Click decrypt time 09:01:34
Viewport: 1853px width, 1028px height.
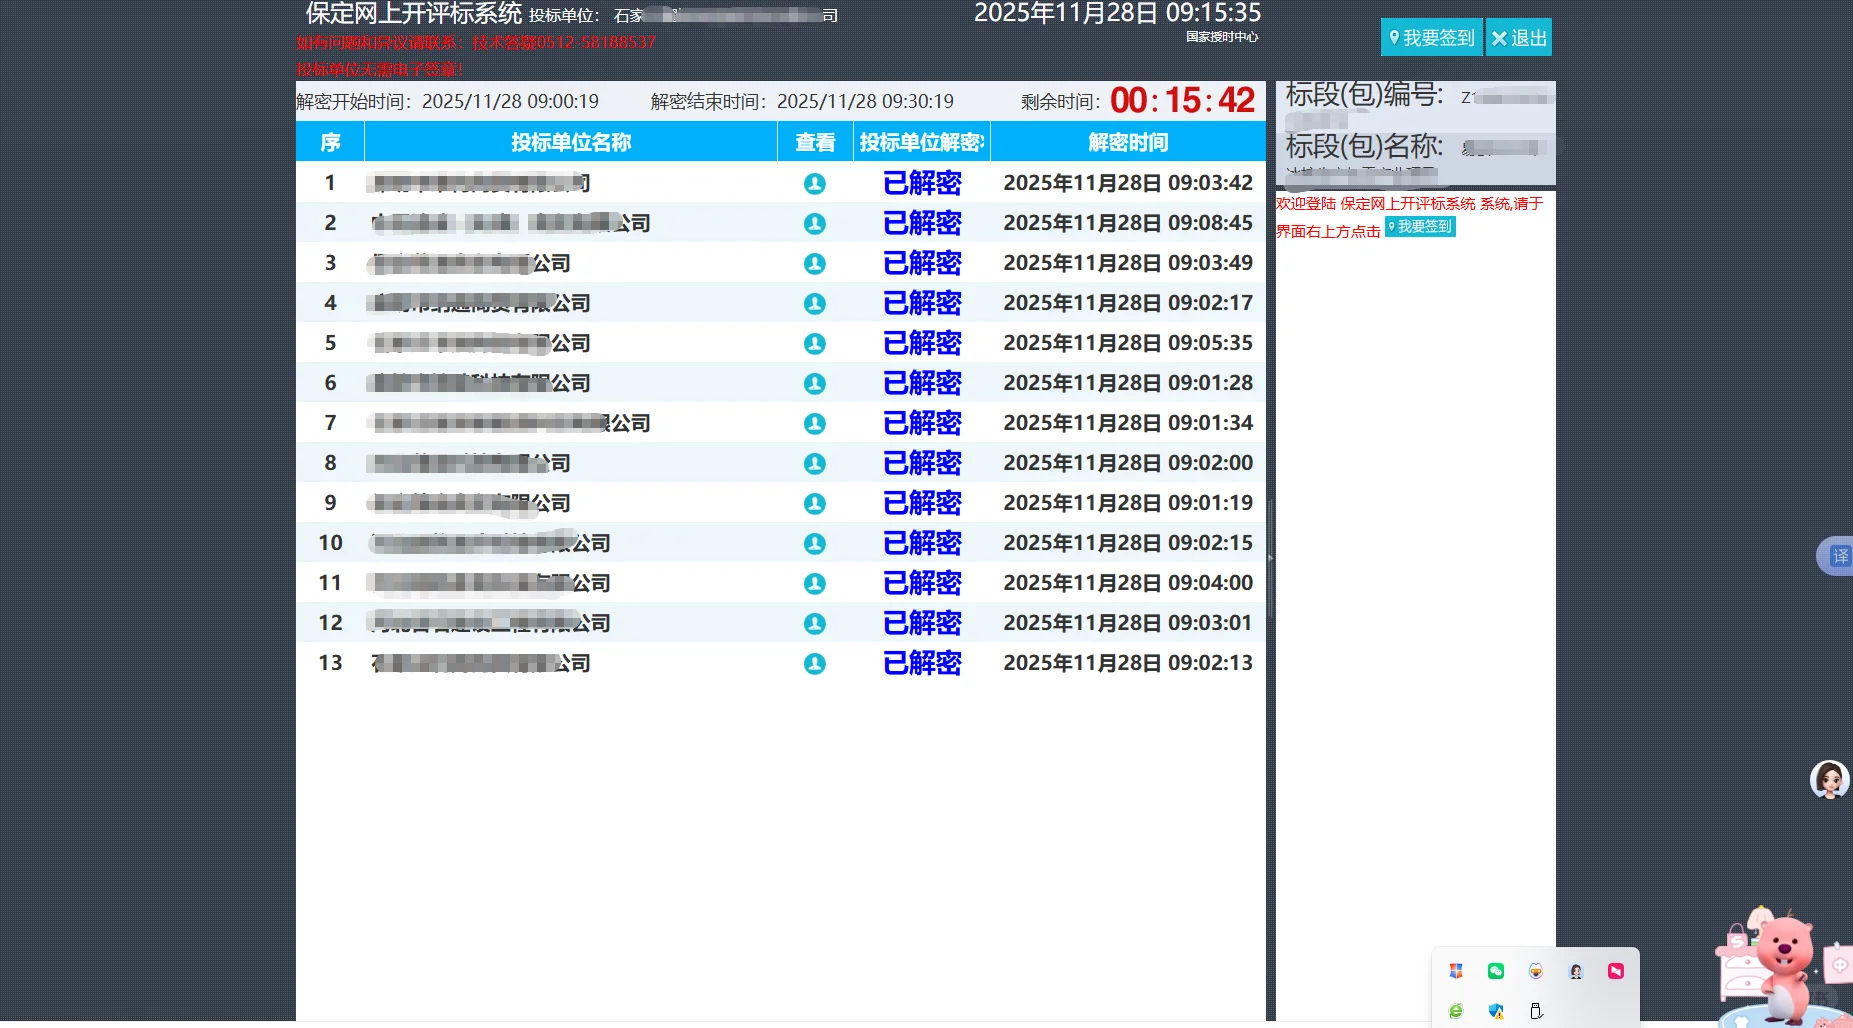(x=1128, y=423)
